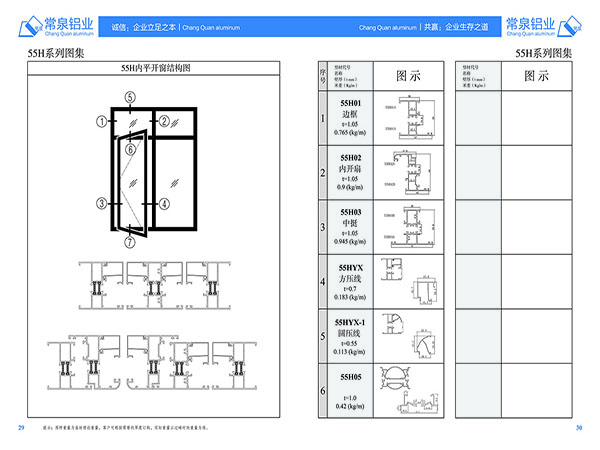Click the header slogan 共赢：企业生存之道
The width and height of the screenshot is (600, 450).
pyautogui.click(x=456, y=27)
